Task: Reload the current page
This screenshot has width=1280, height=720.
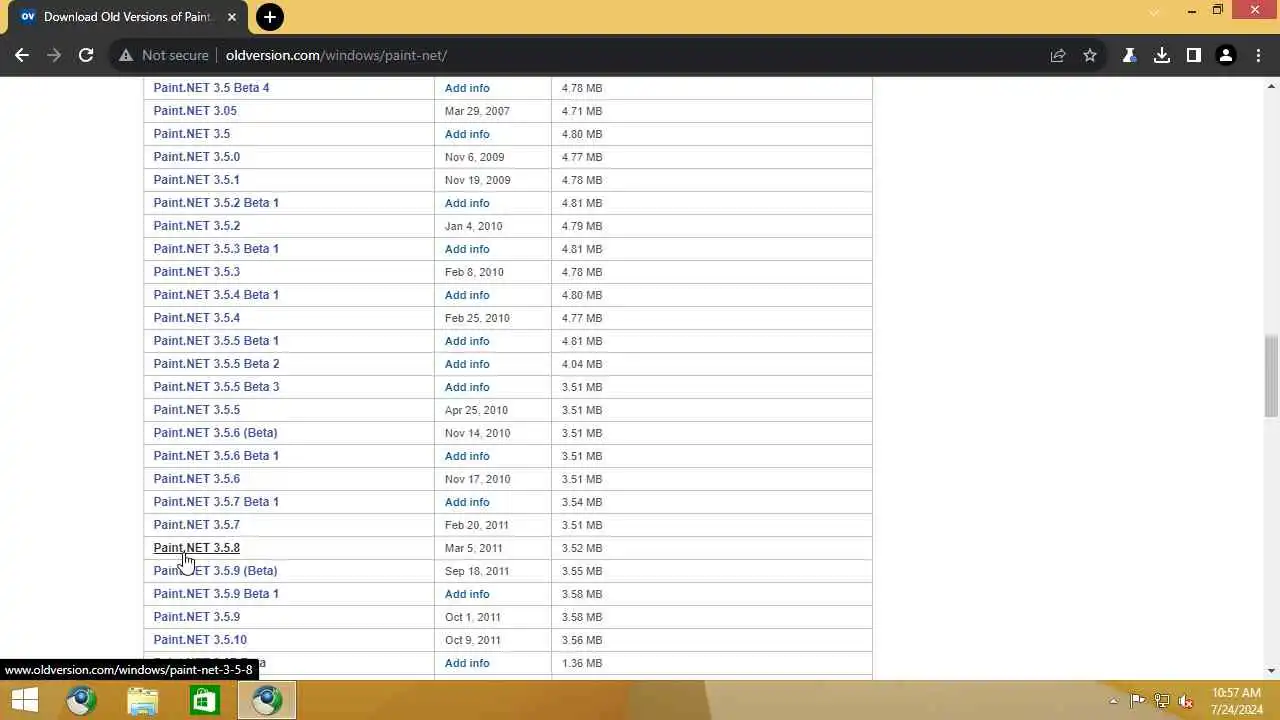Action: pos(86,55)
